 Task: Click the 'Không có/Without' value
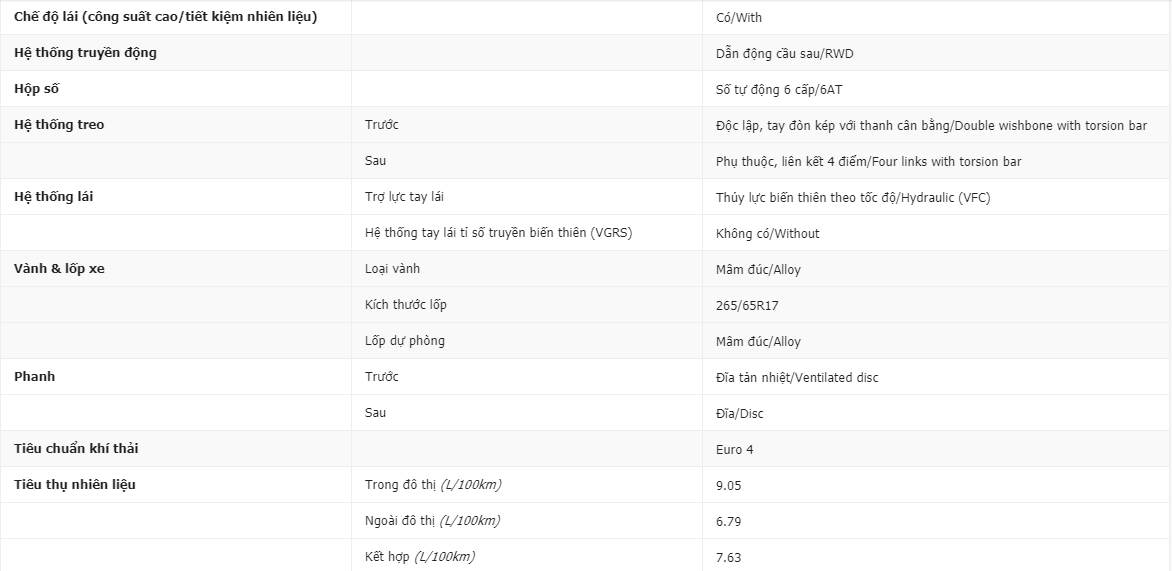[x=768, y=233]
